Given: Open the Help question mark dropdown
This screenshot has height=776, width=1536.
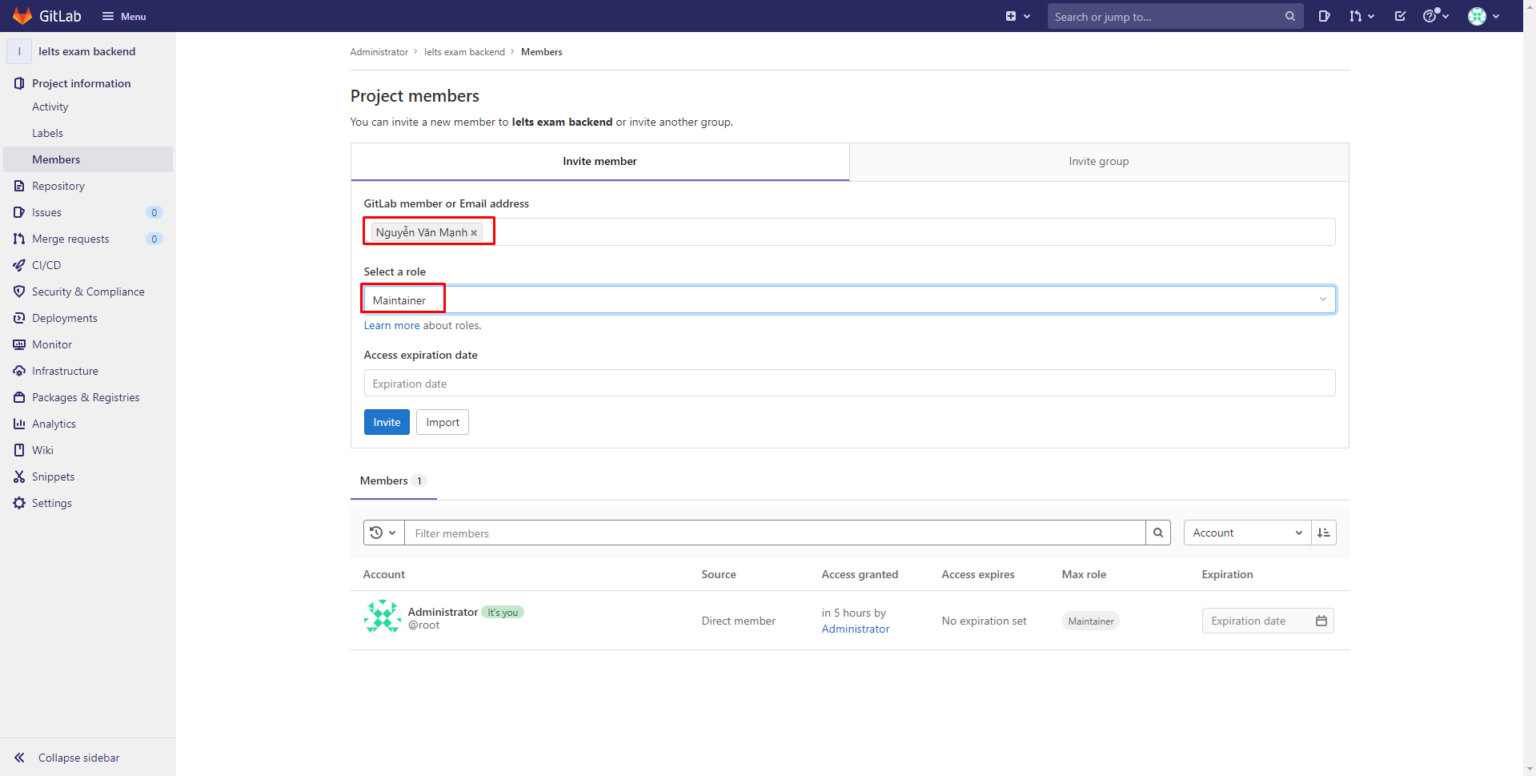Looking at the screenshot, I should [1436, 16].
